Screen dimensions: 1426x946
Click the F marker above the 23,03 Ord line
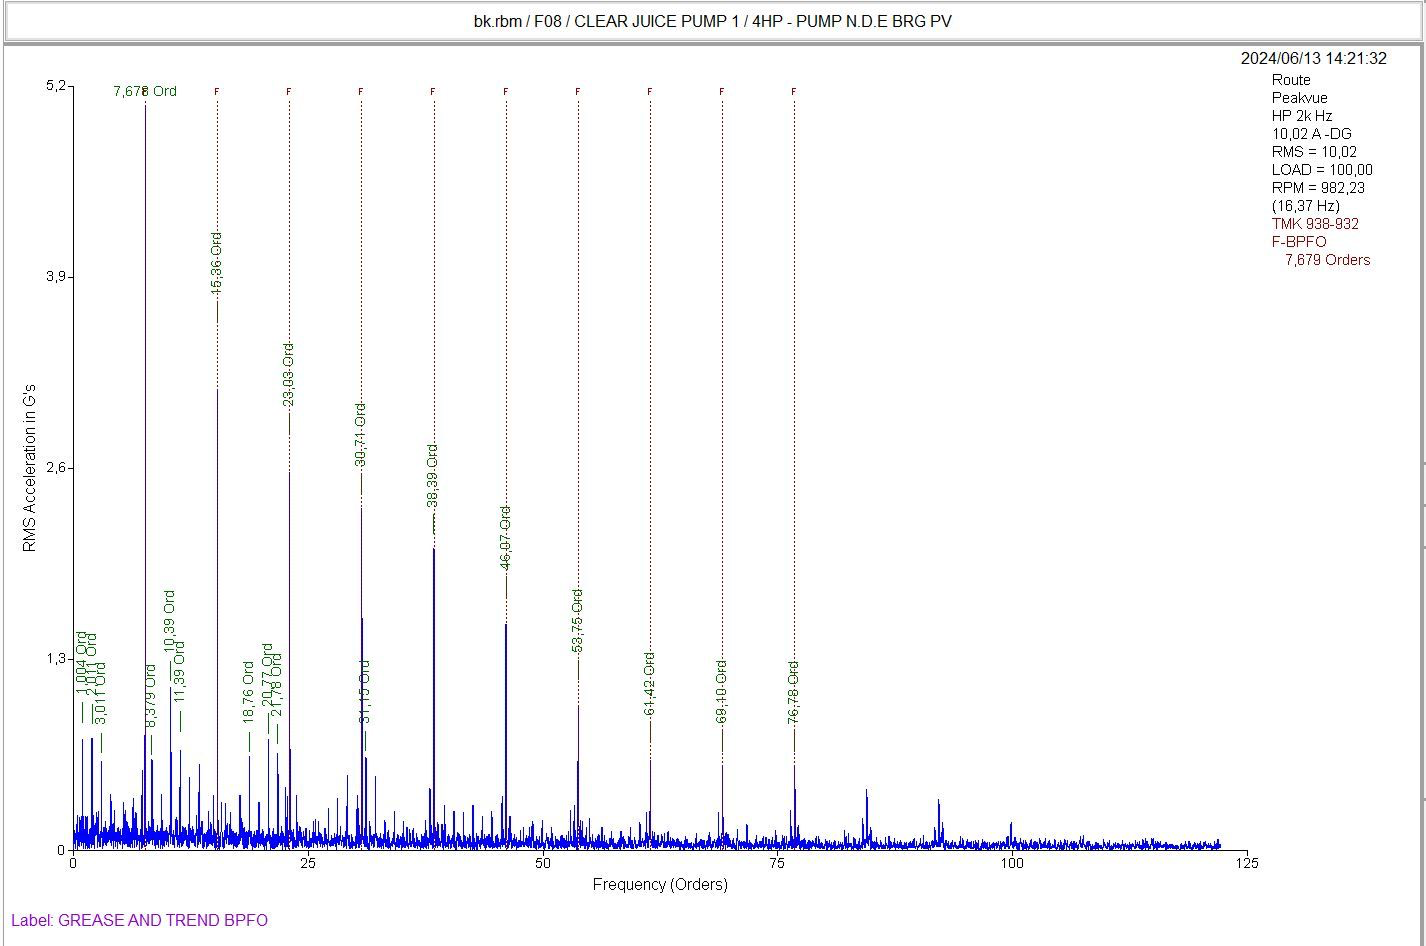pyautogui.click(x=289, y=92)
